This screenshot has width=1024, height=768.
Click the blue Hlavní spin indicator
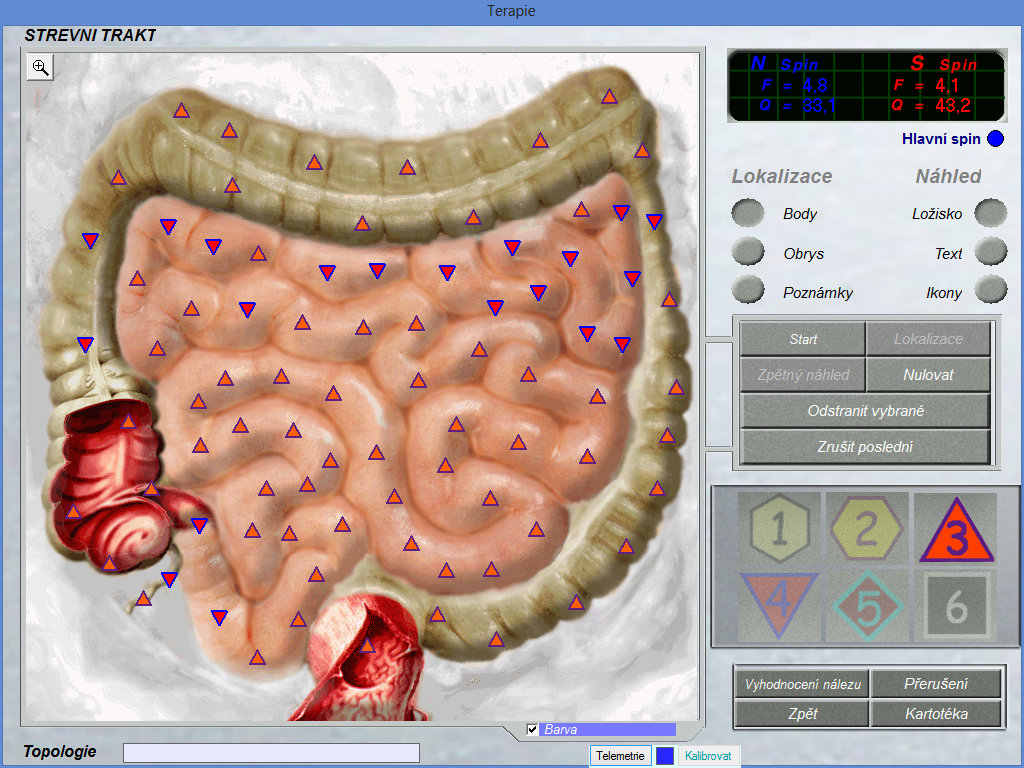(x=995, y=139)
